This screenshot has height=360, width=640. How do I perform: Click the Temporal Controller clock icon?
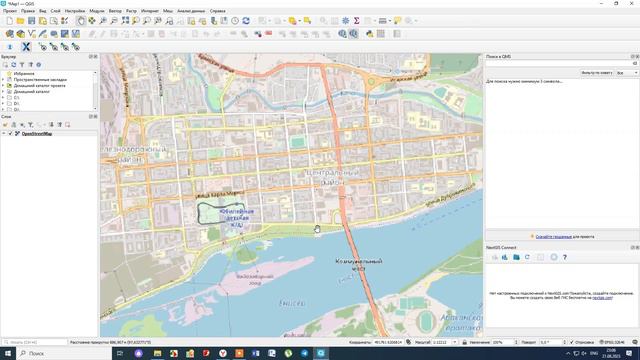(x=235, y=21)
